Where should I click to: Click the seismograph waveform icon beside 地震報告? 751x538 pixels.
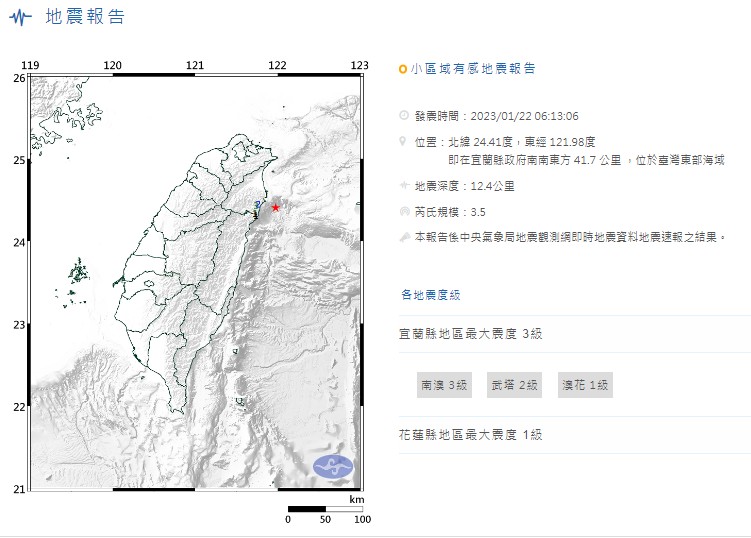click(x=20, y=18)
